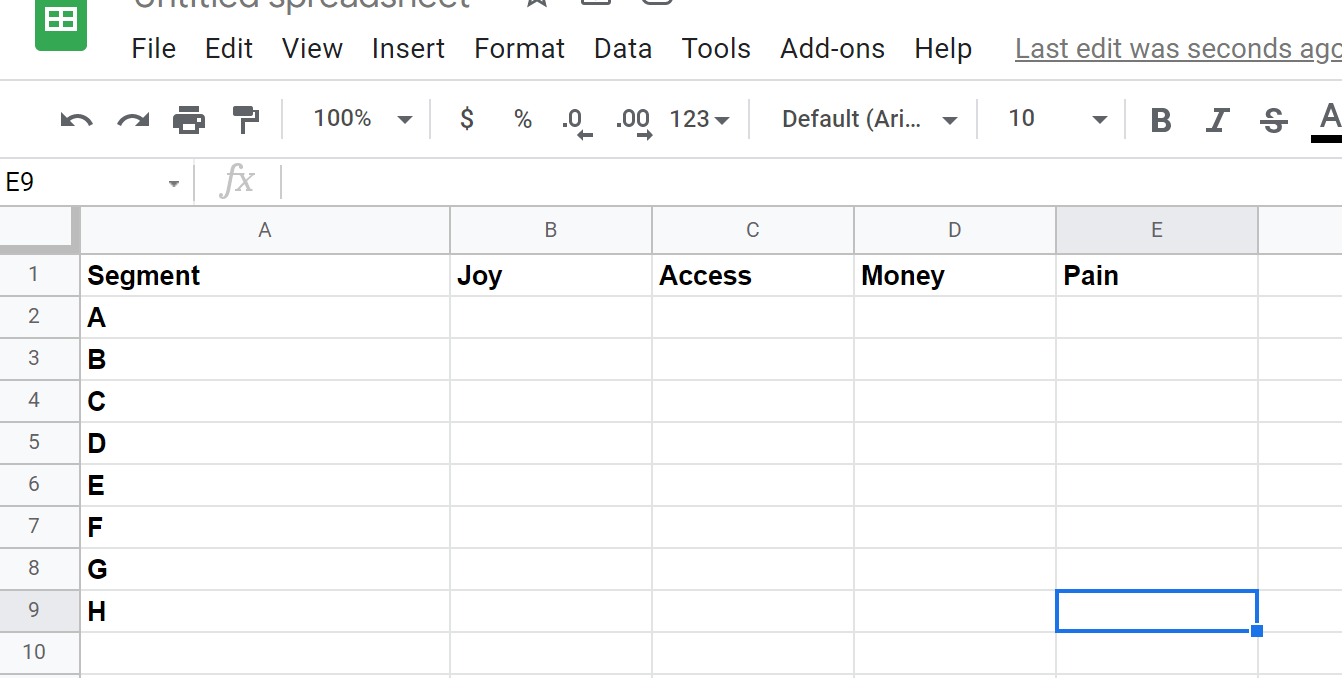Open the zoom 100% dropdown

point(362,119)
